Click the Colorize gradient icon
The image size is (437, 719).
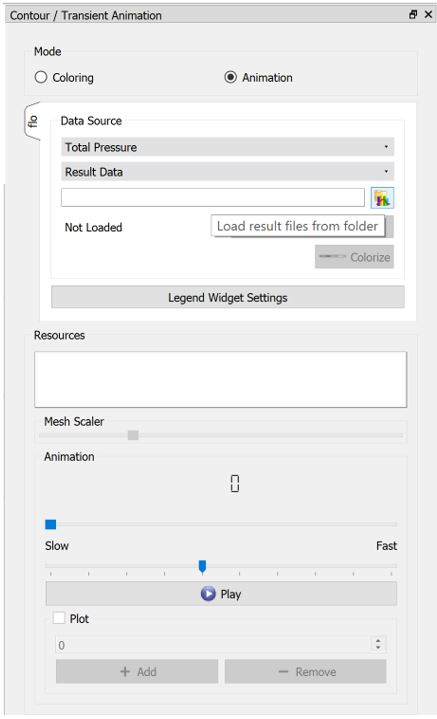(x=332, y=256)
